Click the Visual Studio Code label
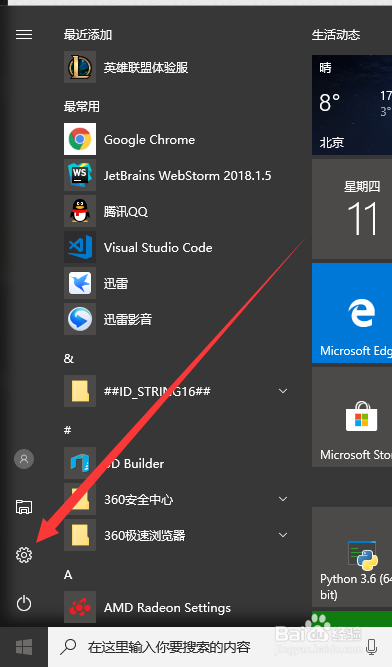The width and height of the screenshot is (392, 667). pos(158,248)
